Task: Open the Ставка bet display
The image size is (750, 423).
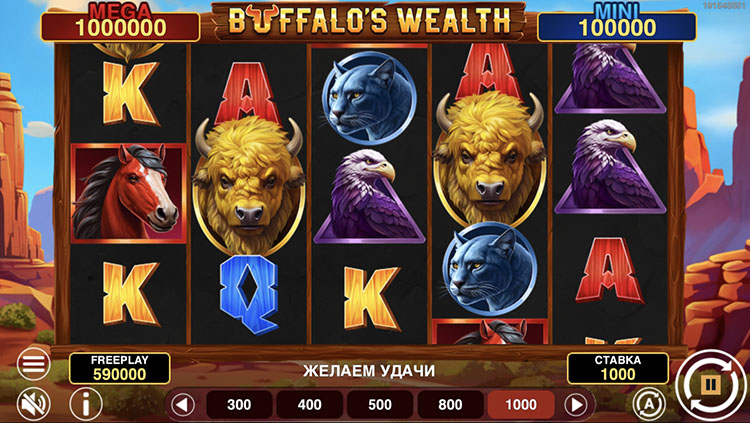Action: coord(618,368)
